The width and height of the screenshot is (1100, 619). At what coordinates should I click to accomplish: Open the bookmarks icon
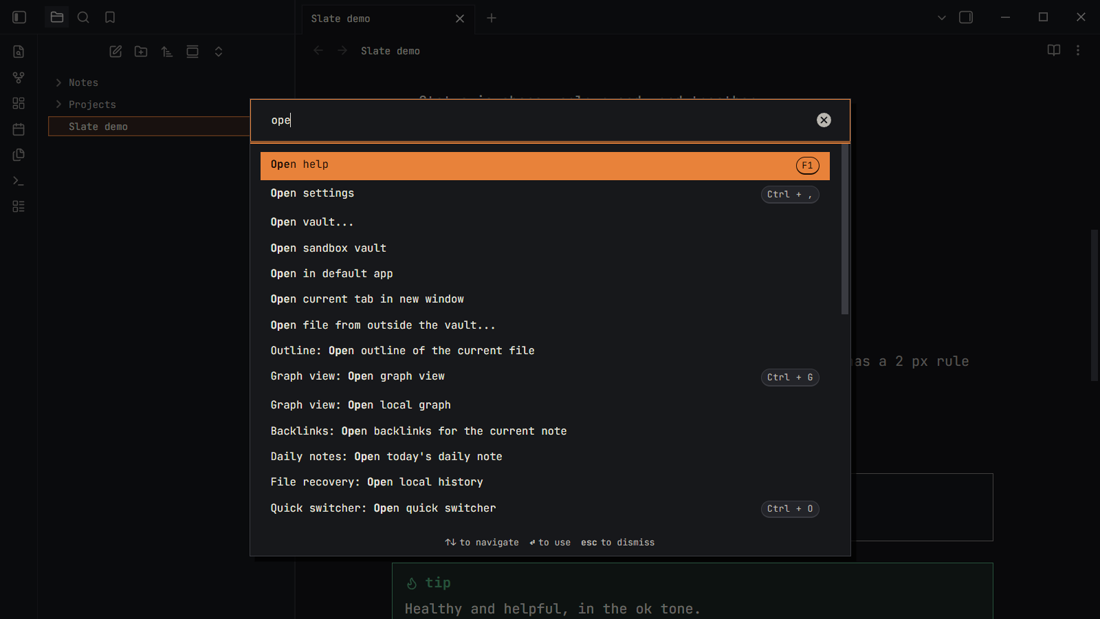coord(110,18)
